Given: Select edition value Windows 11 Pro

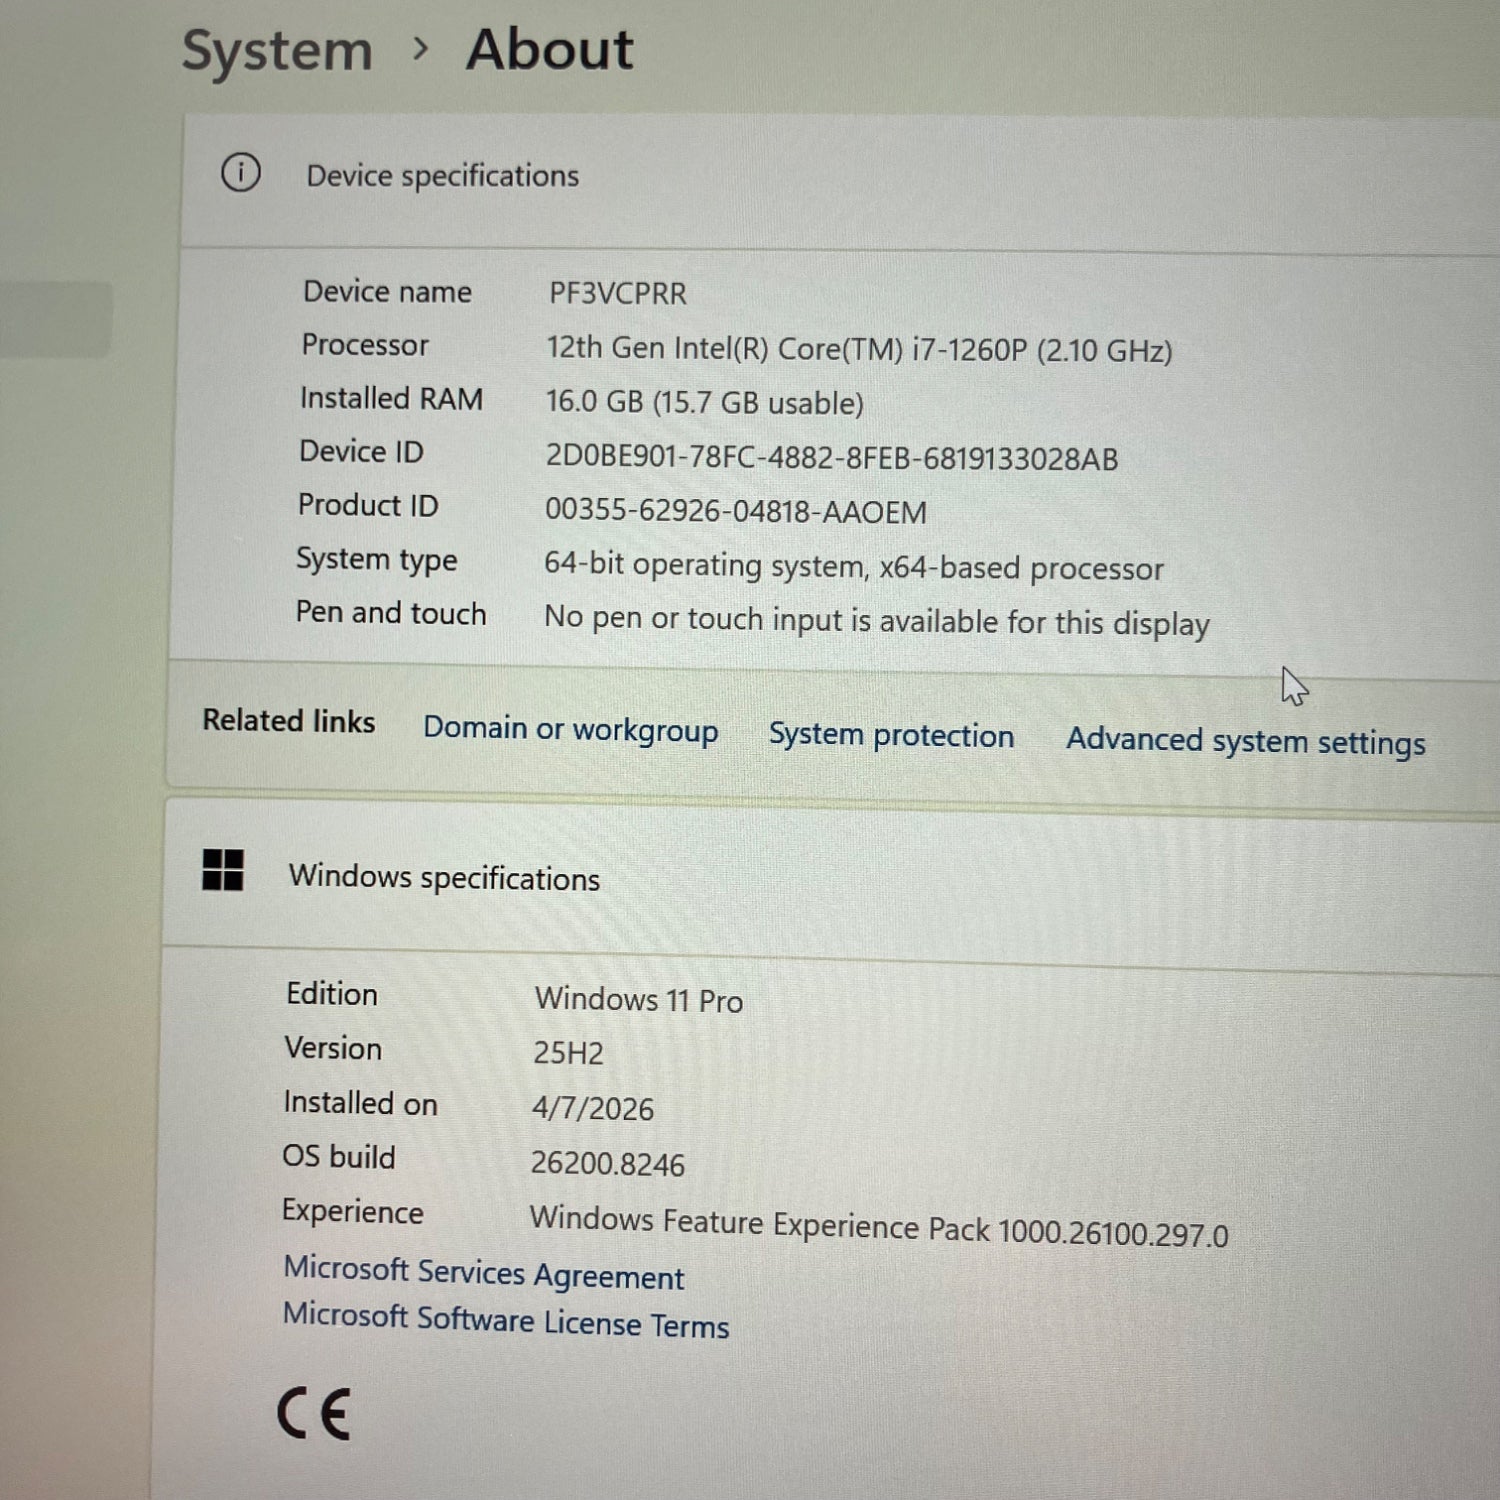Looking at the screenshot, I should 639,999.
